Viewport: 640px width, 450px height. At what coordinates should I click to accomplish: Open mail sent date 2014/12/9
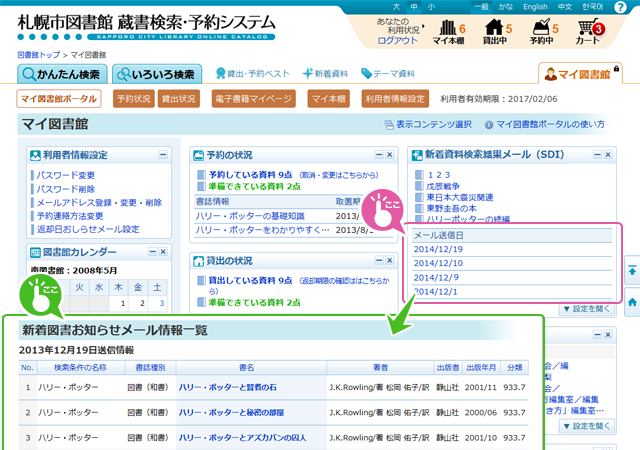pos(436,278)
